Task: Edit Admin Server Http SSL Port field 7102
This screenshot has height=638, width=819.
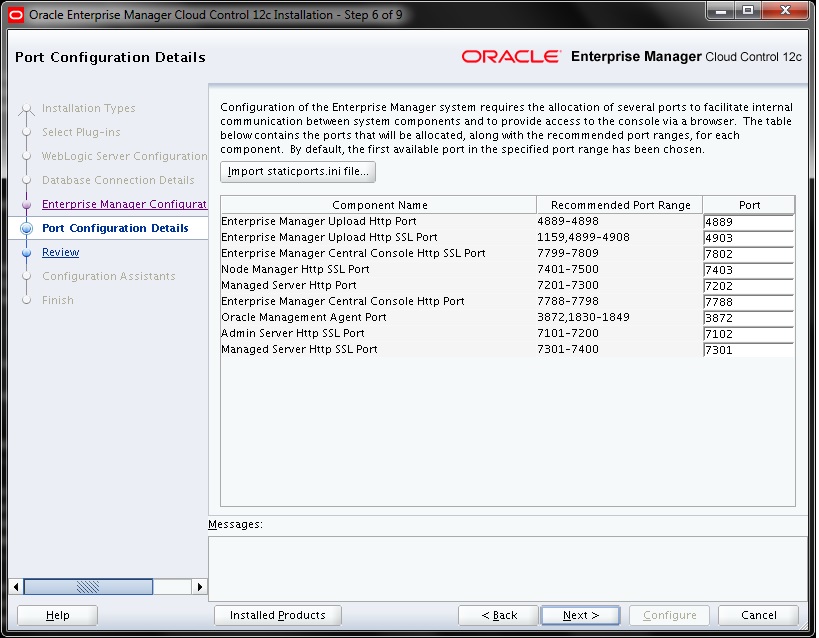Action: click(x=748, y=334)
